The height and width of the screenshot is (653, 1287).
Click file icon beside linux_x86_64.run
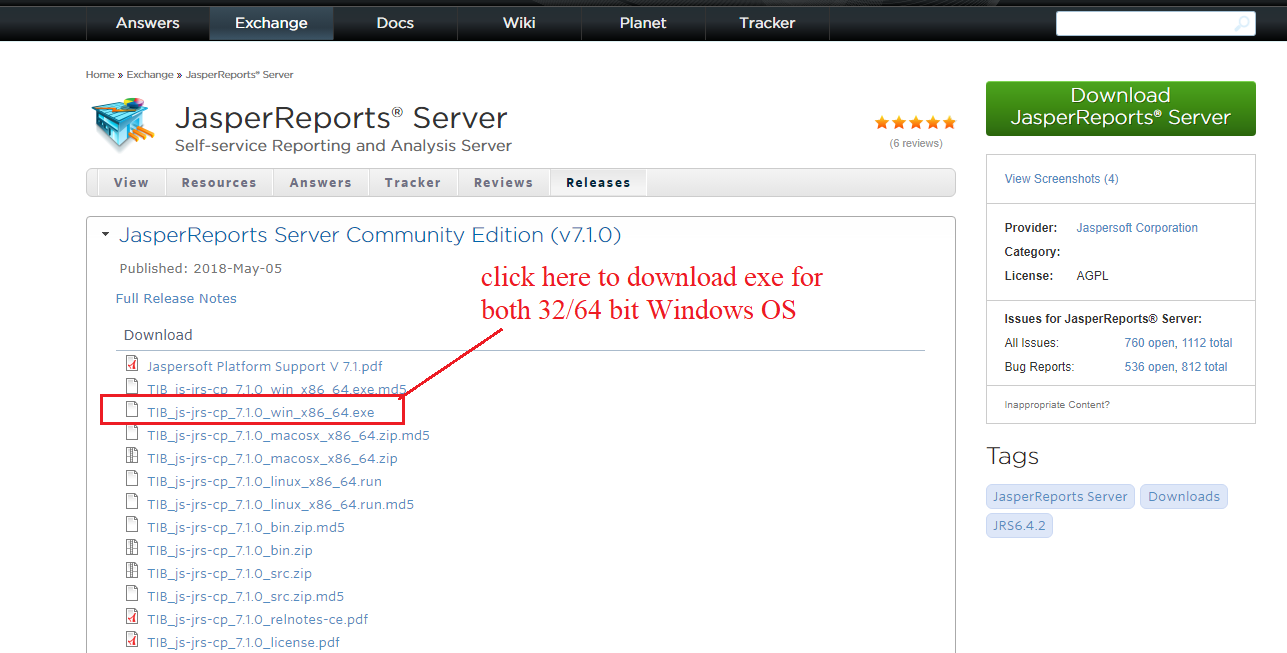point(132,480)
